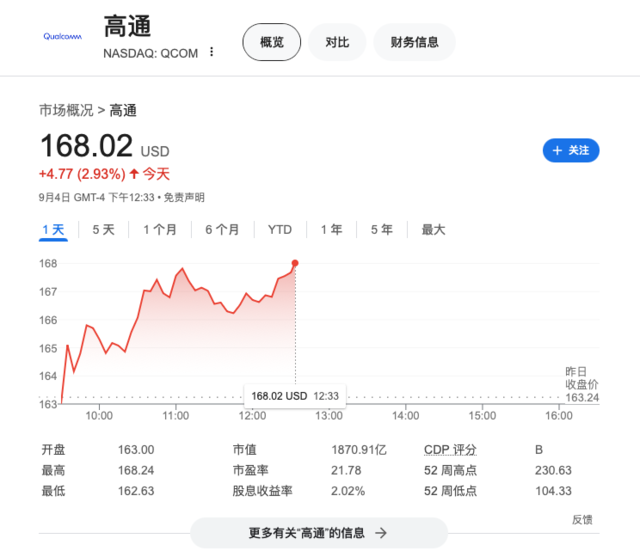The image size is (640, 557).
Task: Click the 16:00 axis label
Action: point(559,416)
